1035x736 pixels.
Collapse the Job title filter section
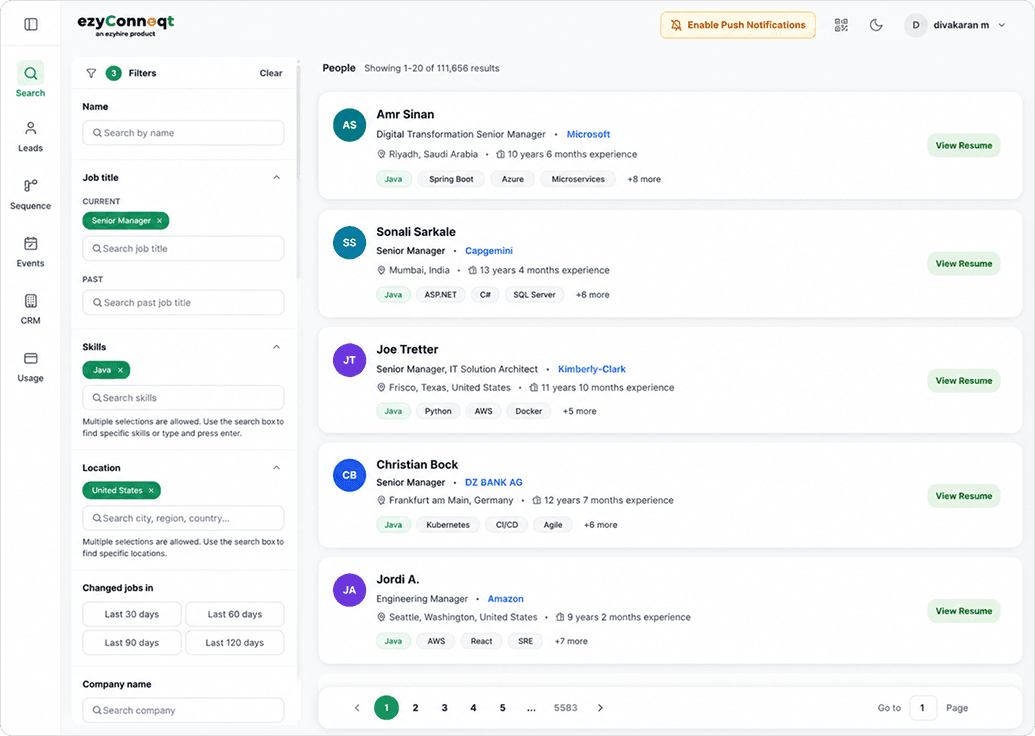coord(277,178)
